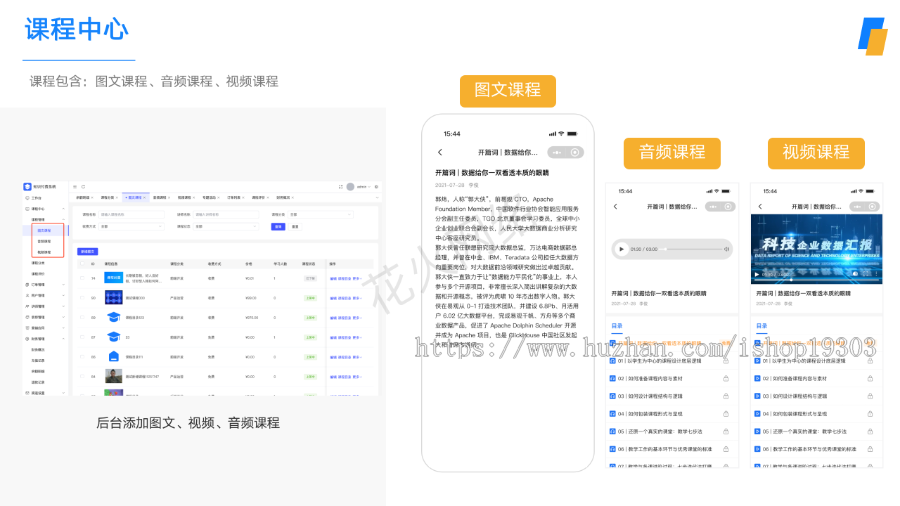
Task: Click the course name input field in filters
Action: (x=131, y=215)
